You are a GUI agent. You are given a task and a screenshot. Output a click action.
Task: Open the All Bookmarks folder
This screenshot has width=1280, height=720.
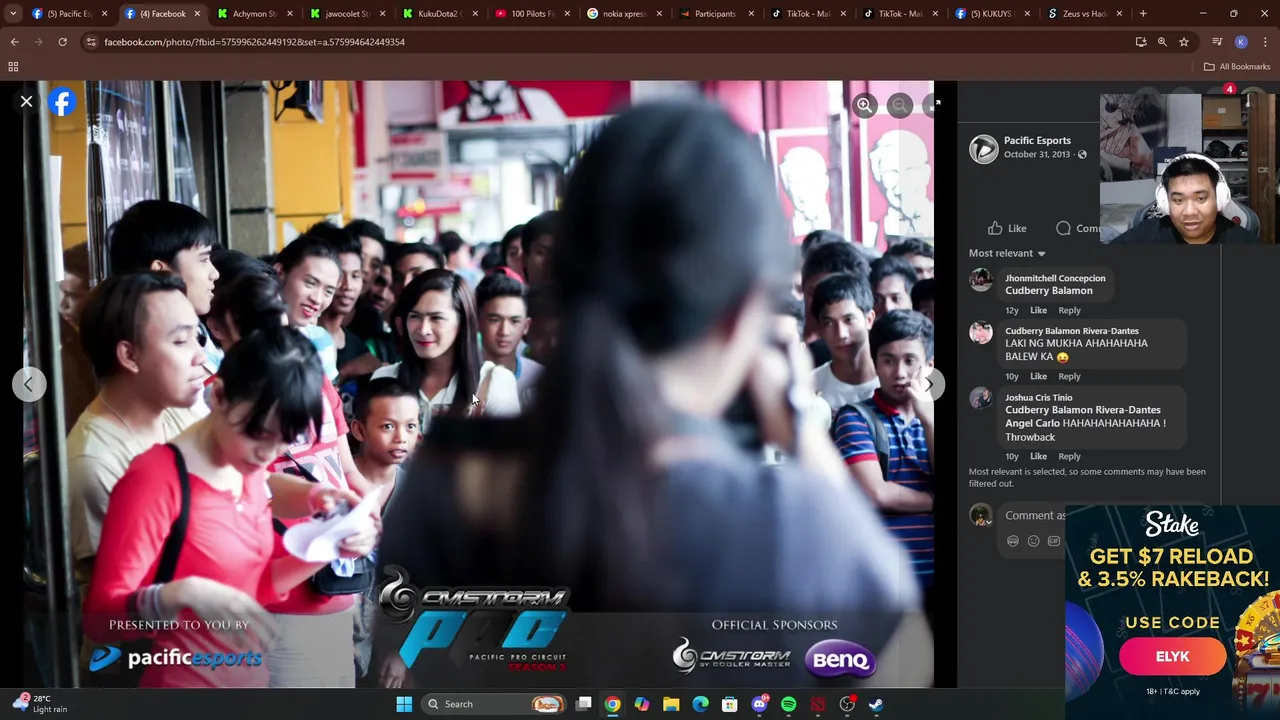[1237, 67]
